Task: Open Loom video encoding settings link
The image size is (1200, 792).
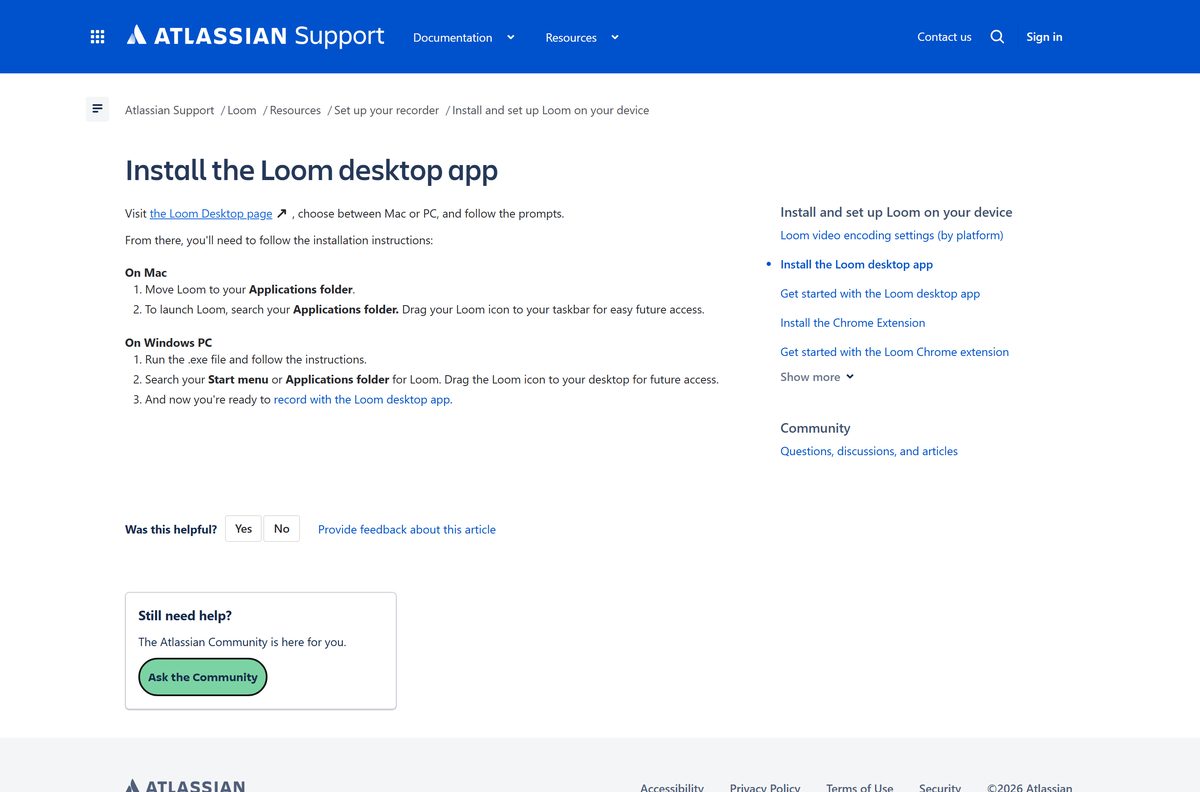Action: click(x=891, y=235)
